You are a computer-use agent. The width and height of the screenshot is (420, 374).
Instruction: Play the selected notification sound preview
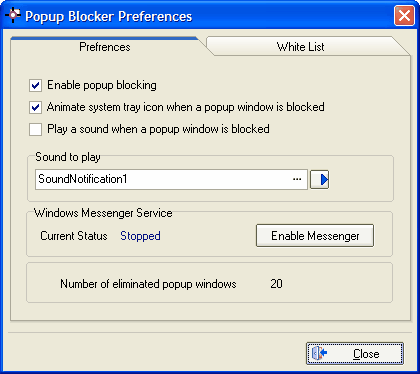tap(320, 180)
